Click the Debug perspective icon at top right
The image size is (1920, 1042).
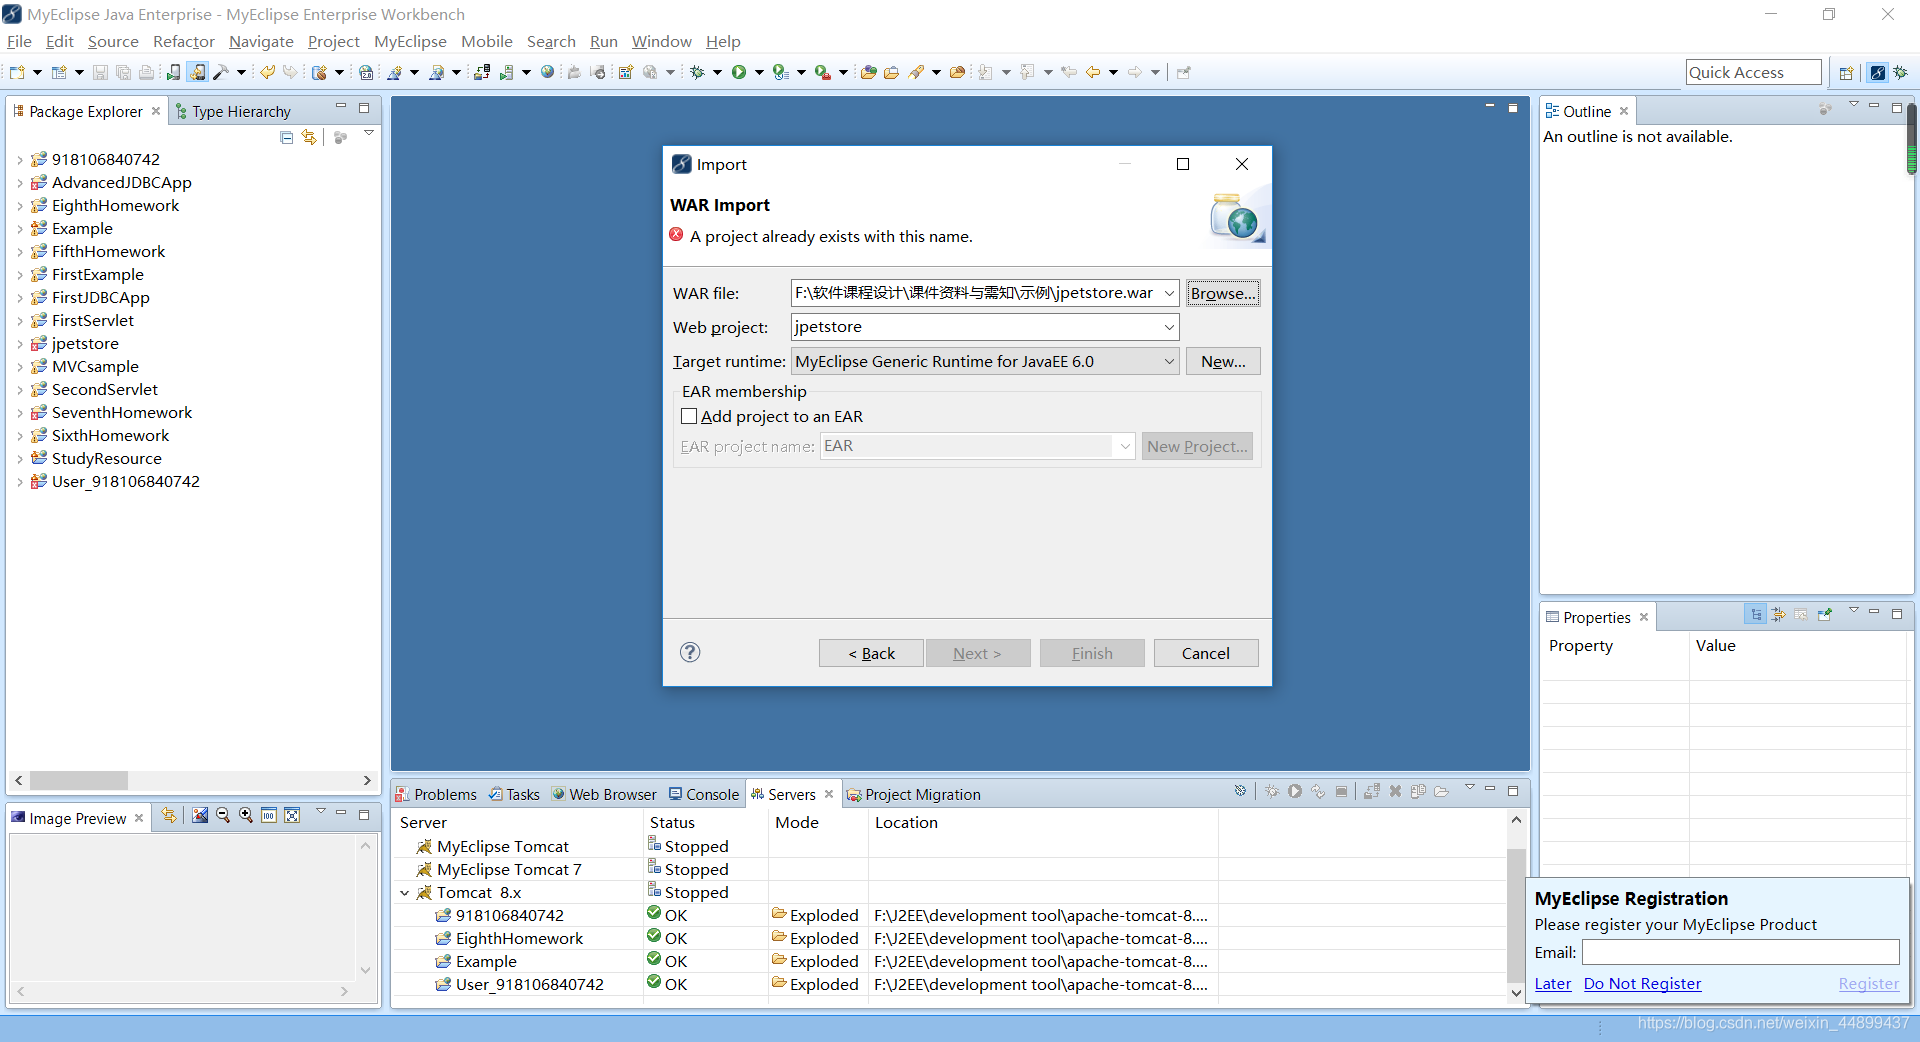1900,72
